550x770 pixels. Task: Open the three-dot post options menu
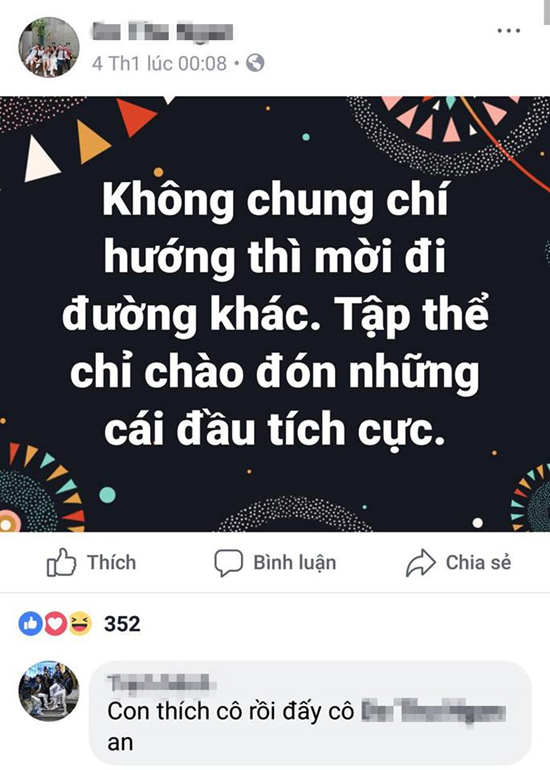509,31
